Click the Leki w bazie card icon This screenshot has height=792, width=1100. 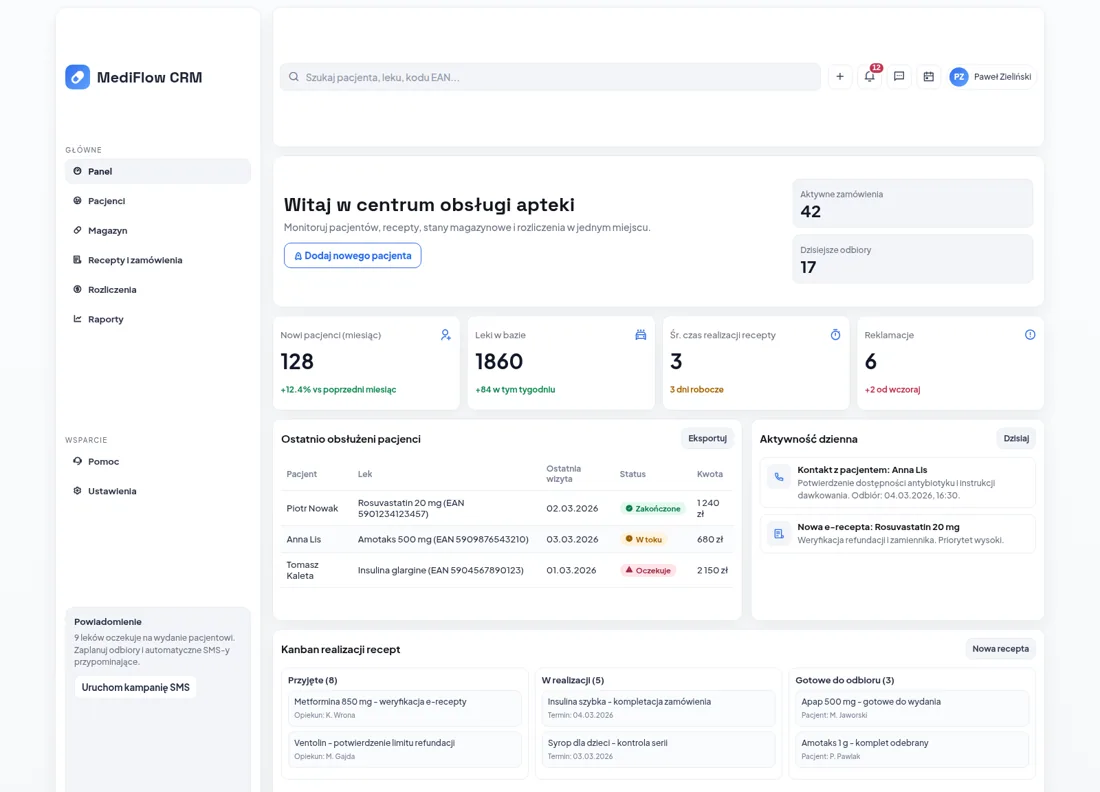(640, 335)
